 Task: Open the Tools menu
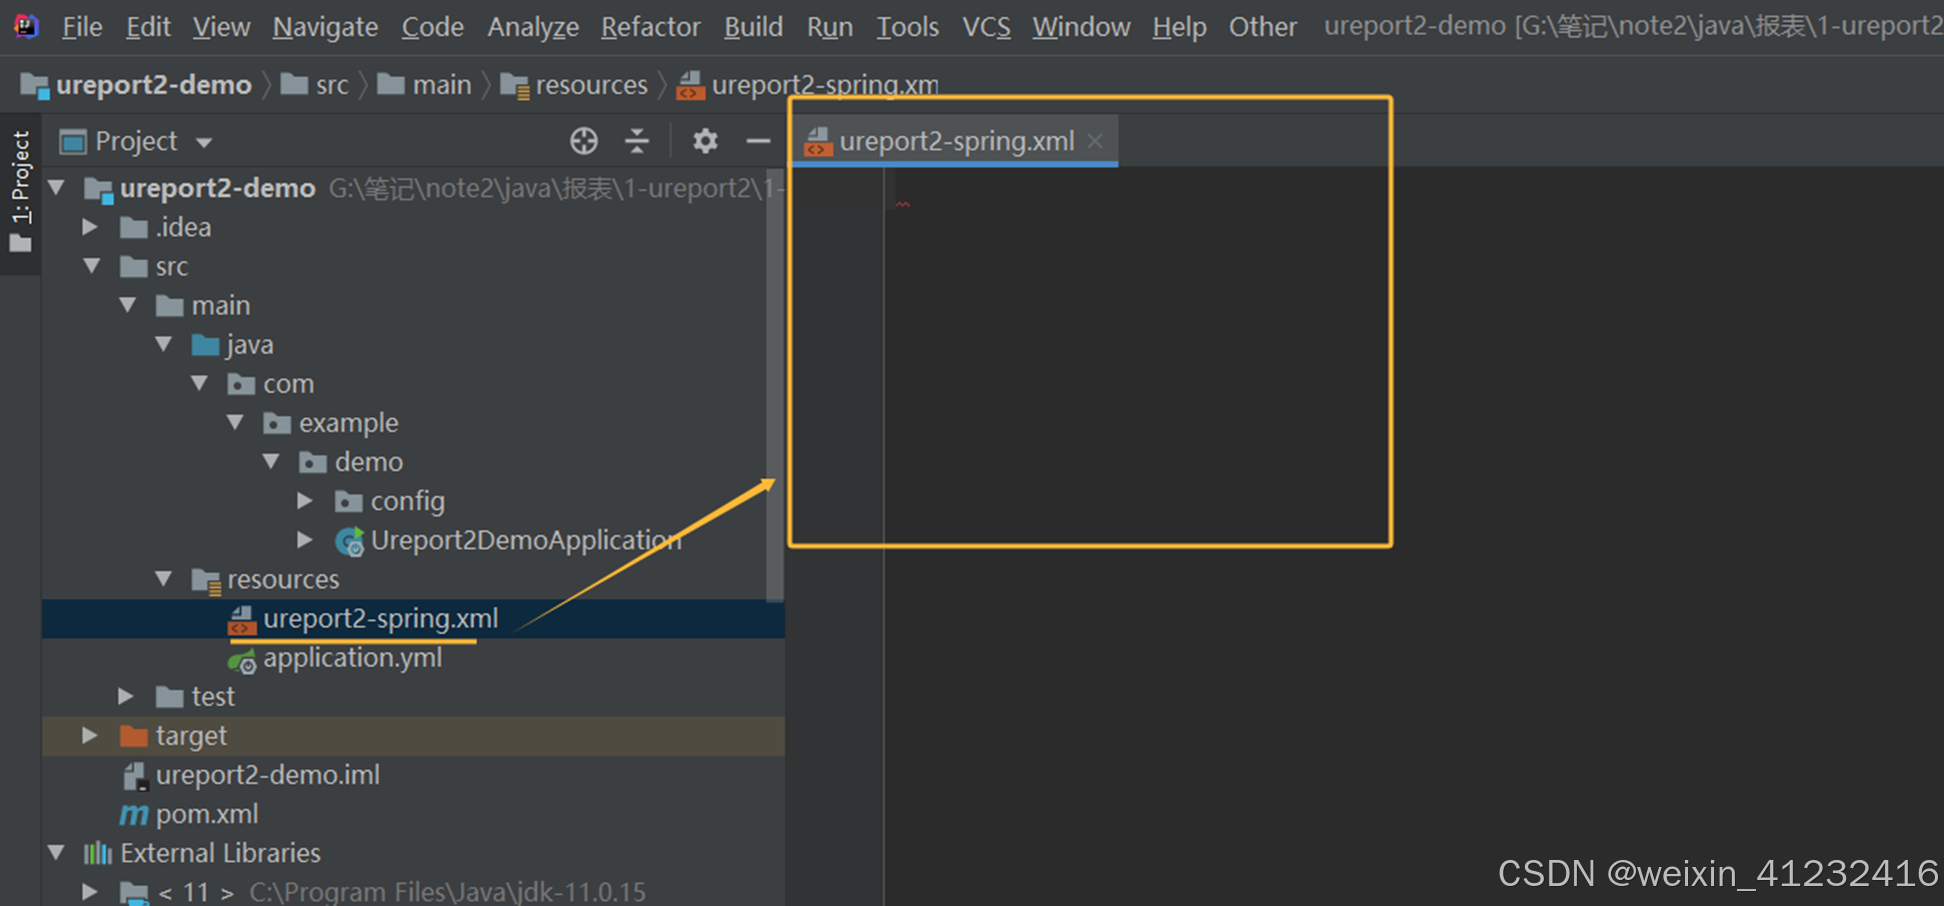907,27
